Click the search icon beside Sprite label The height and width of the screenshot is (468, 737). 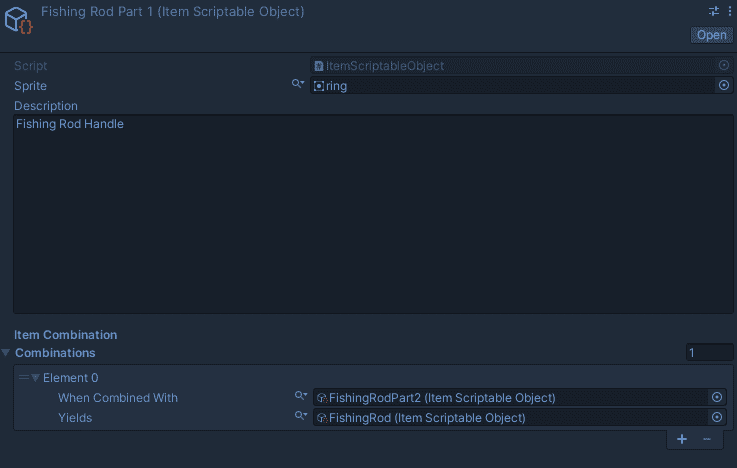[x=298, y=85]
